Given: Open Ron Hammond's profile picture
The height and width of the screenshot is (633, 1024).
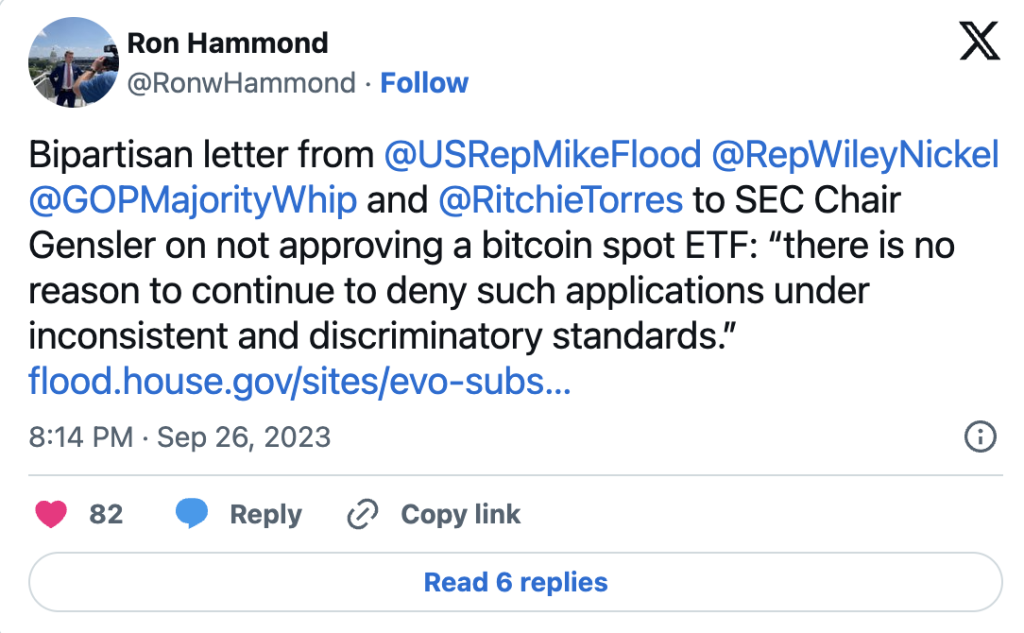Looking at the screenshot, I should pos(68,62).
